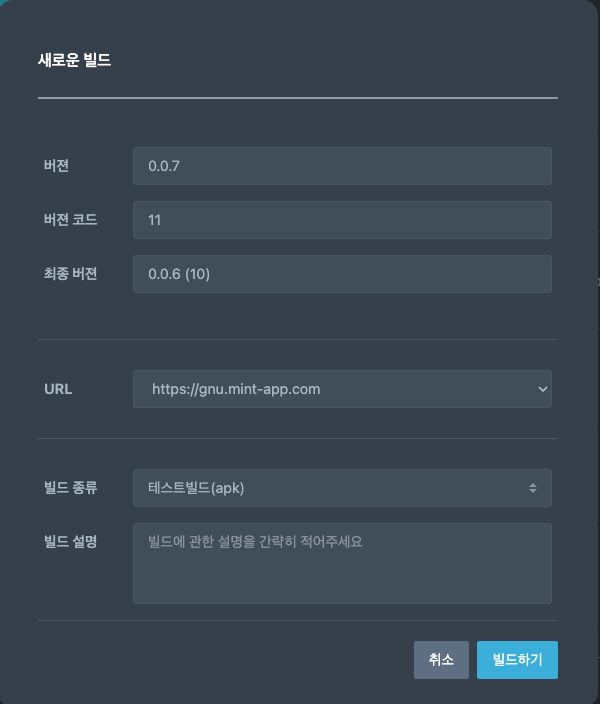
Task: Click the URL label
Action: pyautogui.click(x=58, y=389)
